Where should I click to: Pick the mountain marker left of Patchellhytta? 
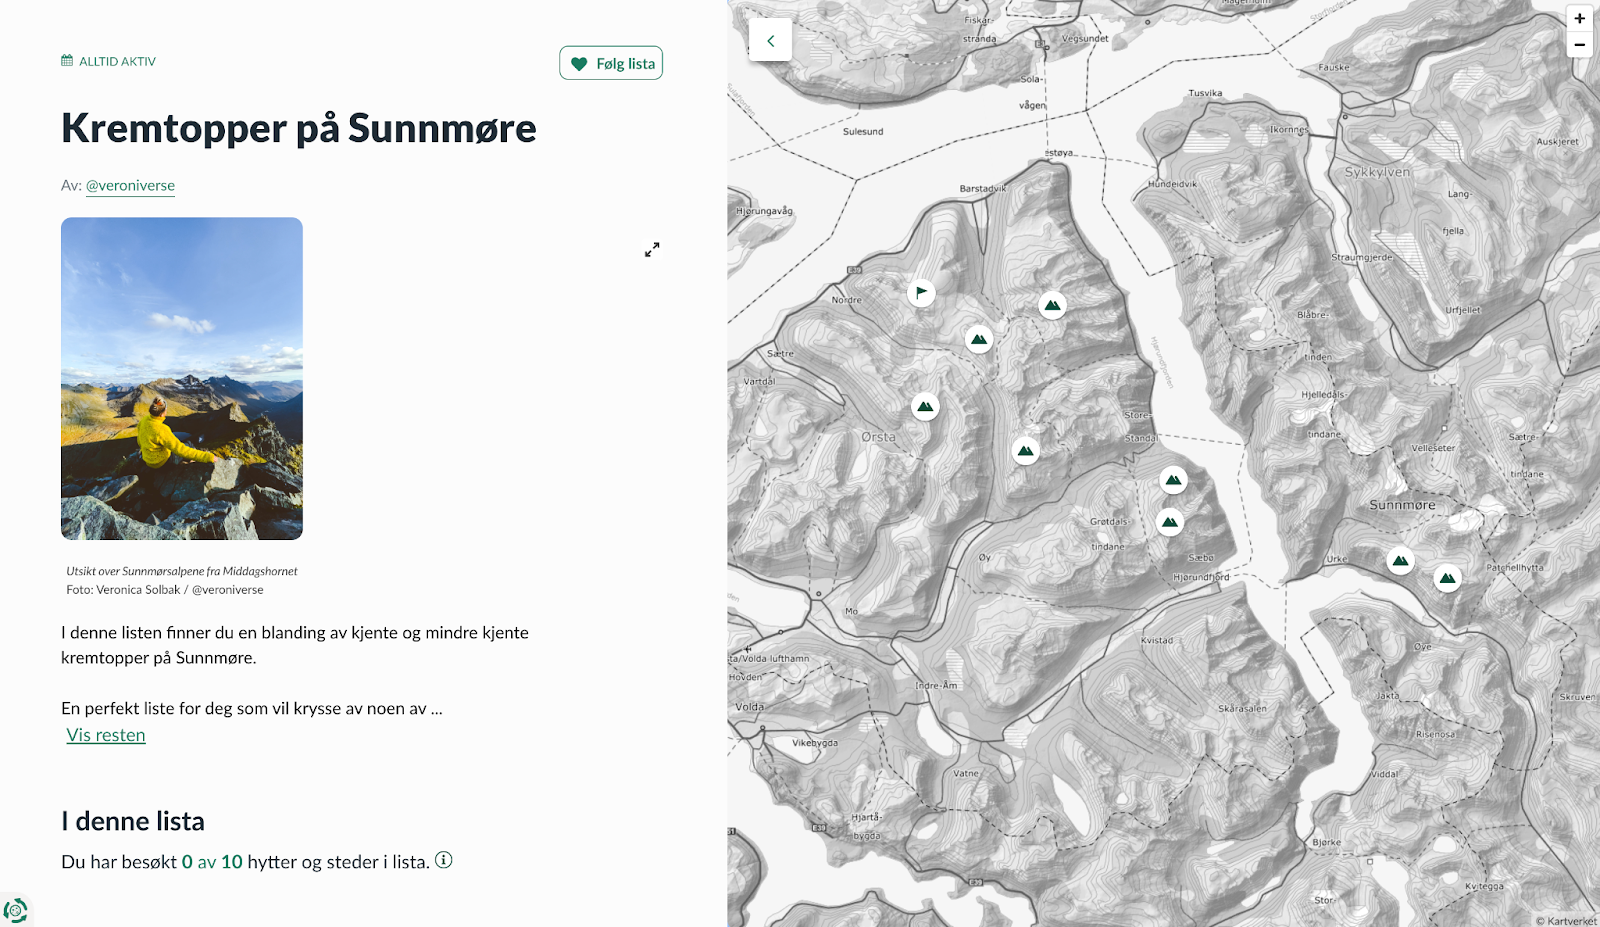click(x=1447, y=578)
